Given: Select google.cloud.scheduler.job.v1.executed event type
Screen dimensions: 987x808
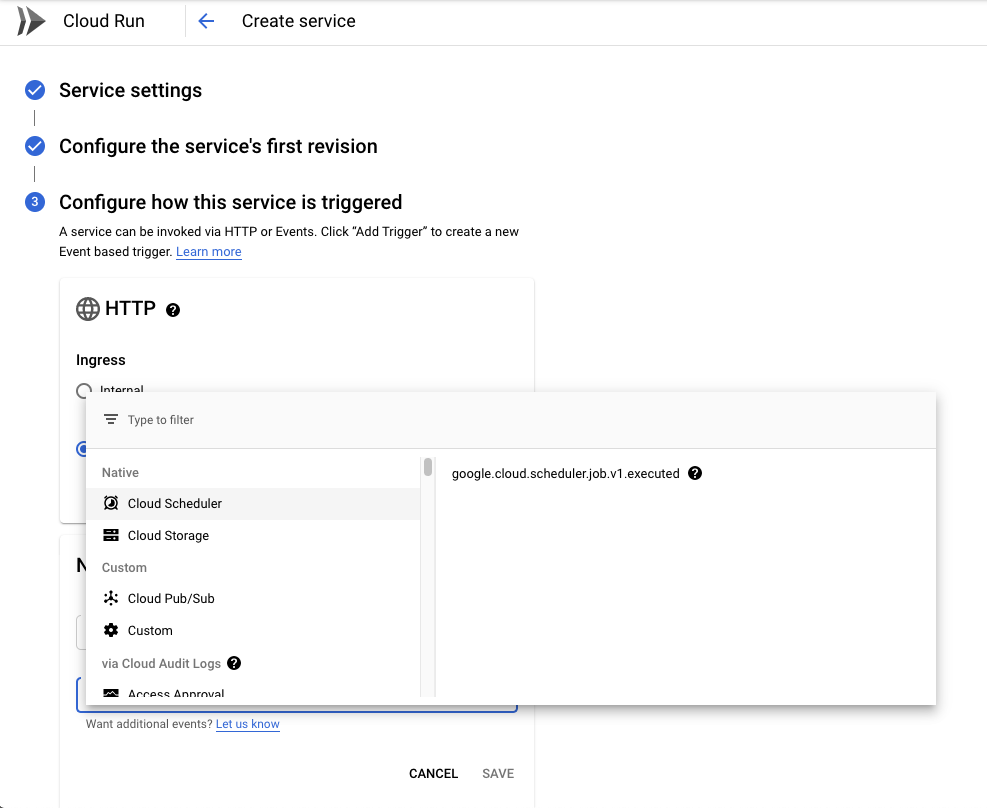Looking at the screenshot, I should coord(565,473).
